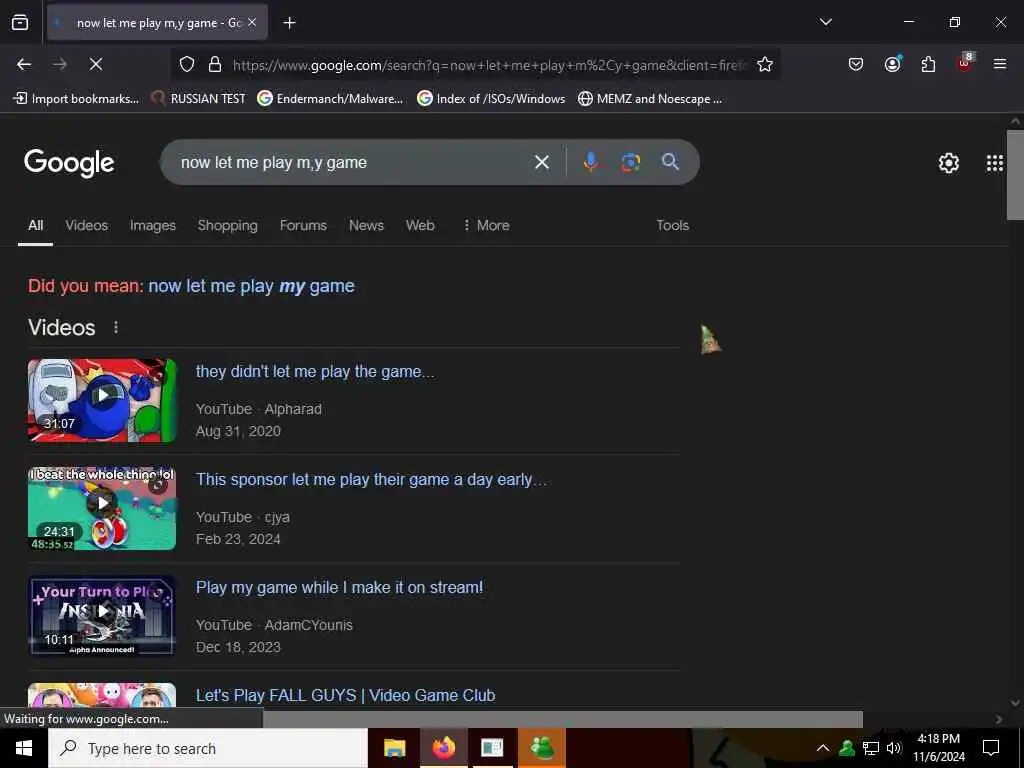1024x768 pixels.
Task: Bookmark this page with the star icon
Action: (765, 64)
